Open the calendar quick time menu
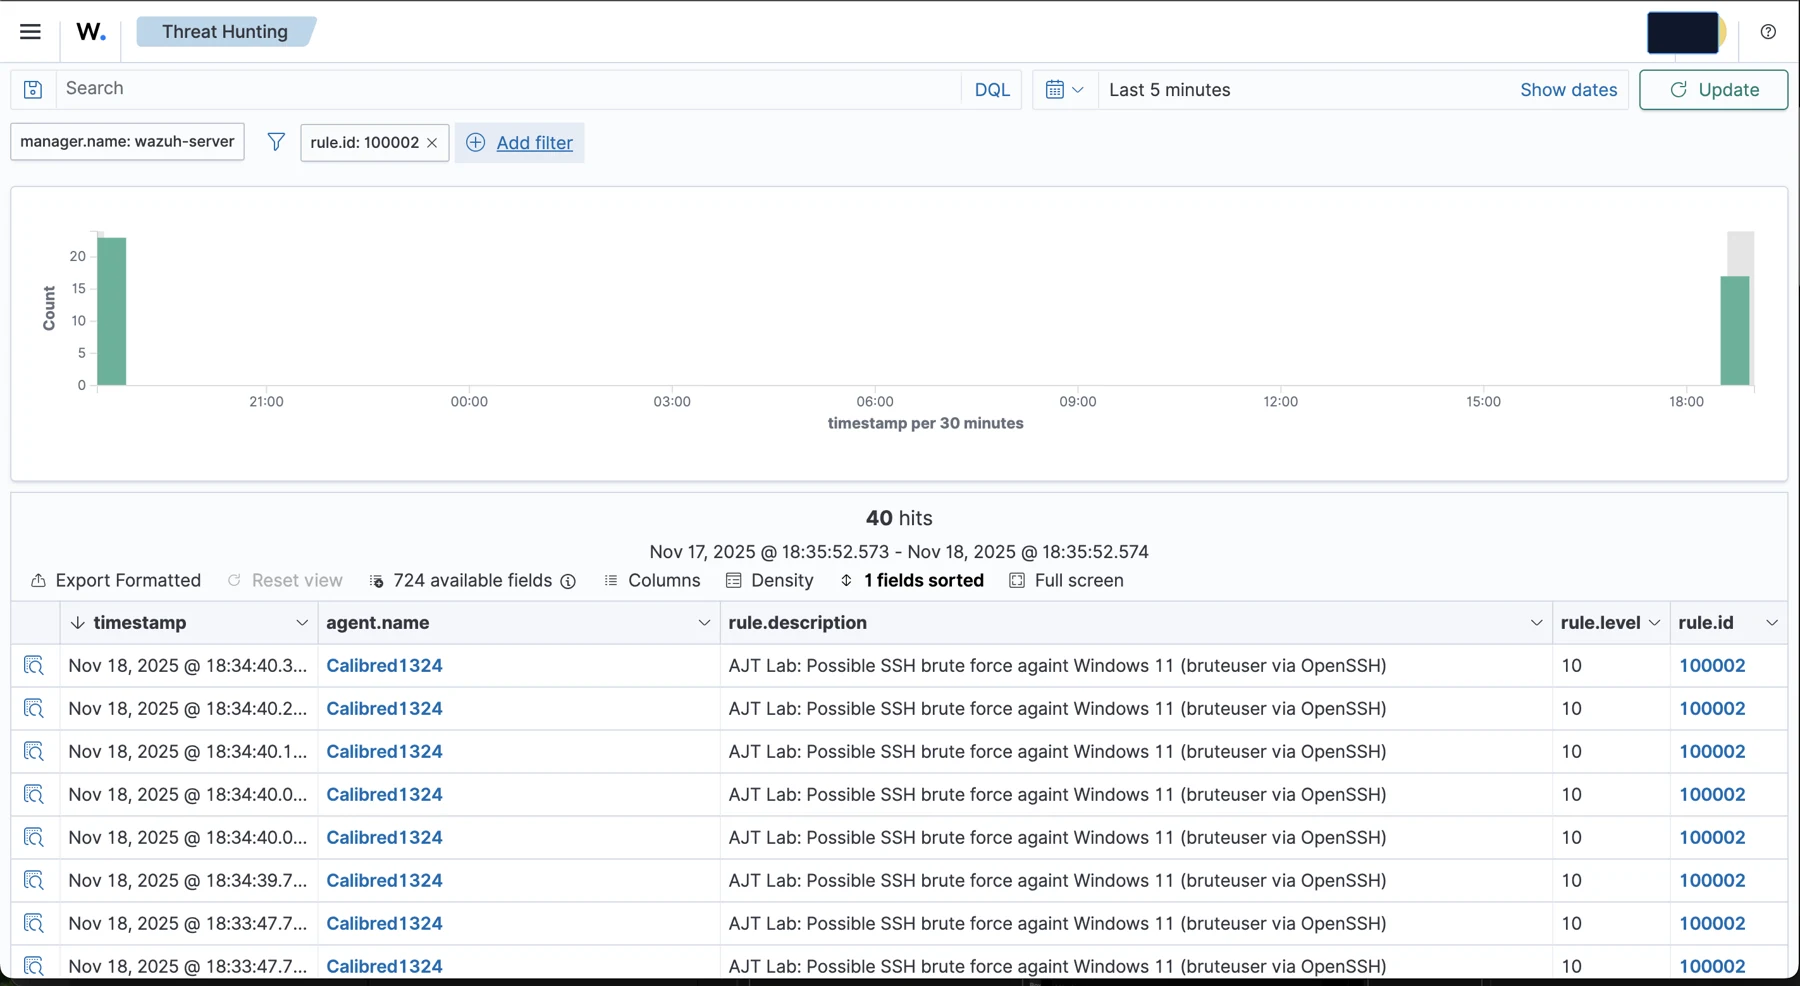The image size is (1800, 986). 1064,90
